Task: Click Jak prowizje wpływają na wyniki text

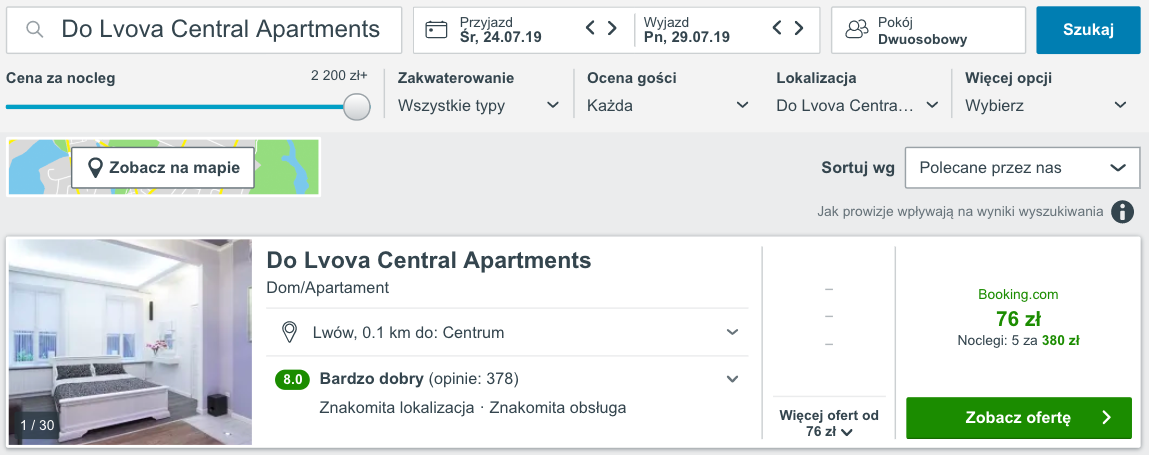Action: tap(960, 212)
